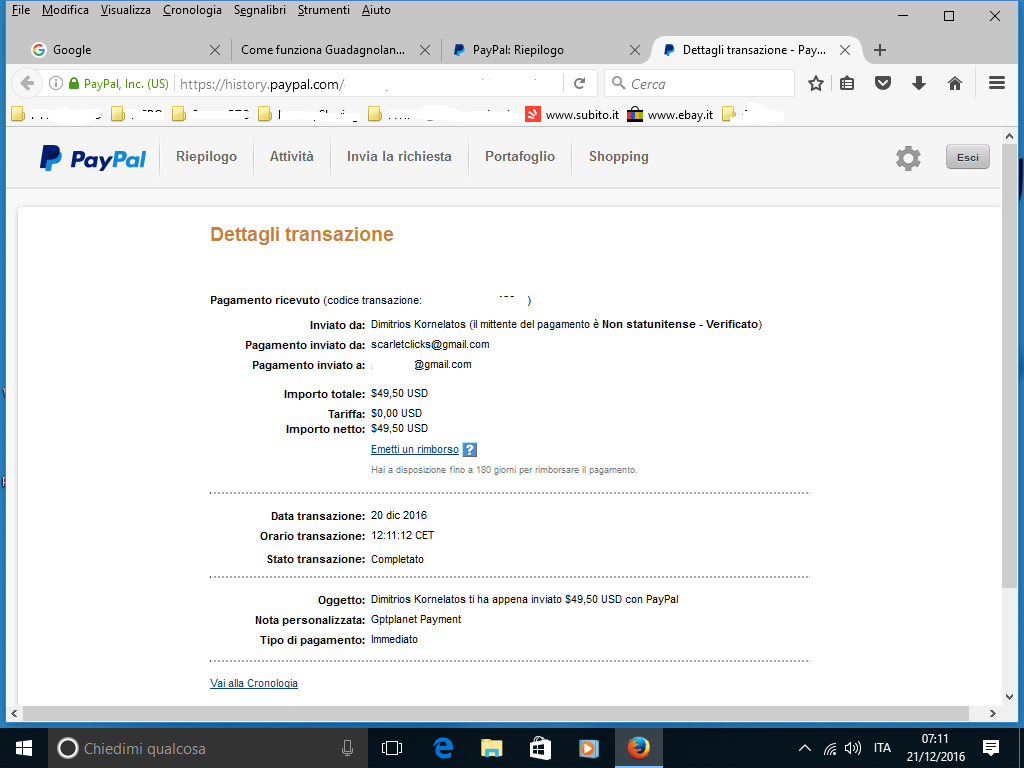Open PayPal Attività section

click(x=292, y=157)
